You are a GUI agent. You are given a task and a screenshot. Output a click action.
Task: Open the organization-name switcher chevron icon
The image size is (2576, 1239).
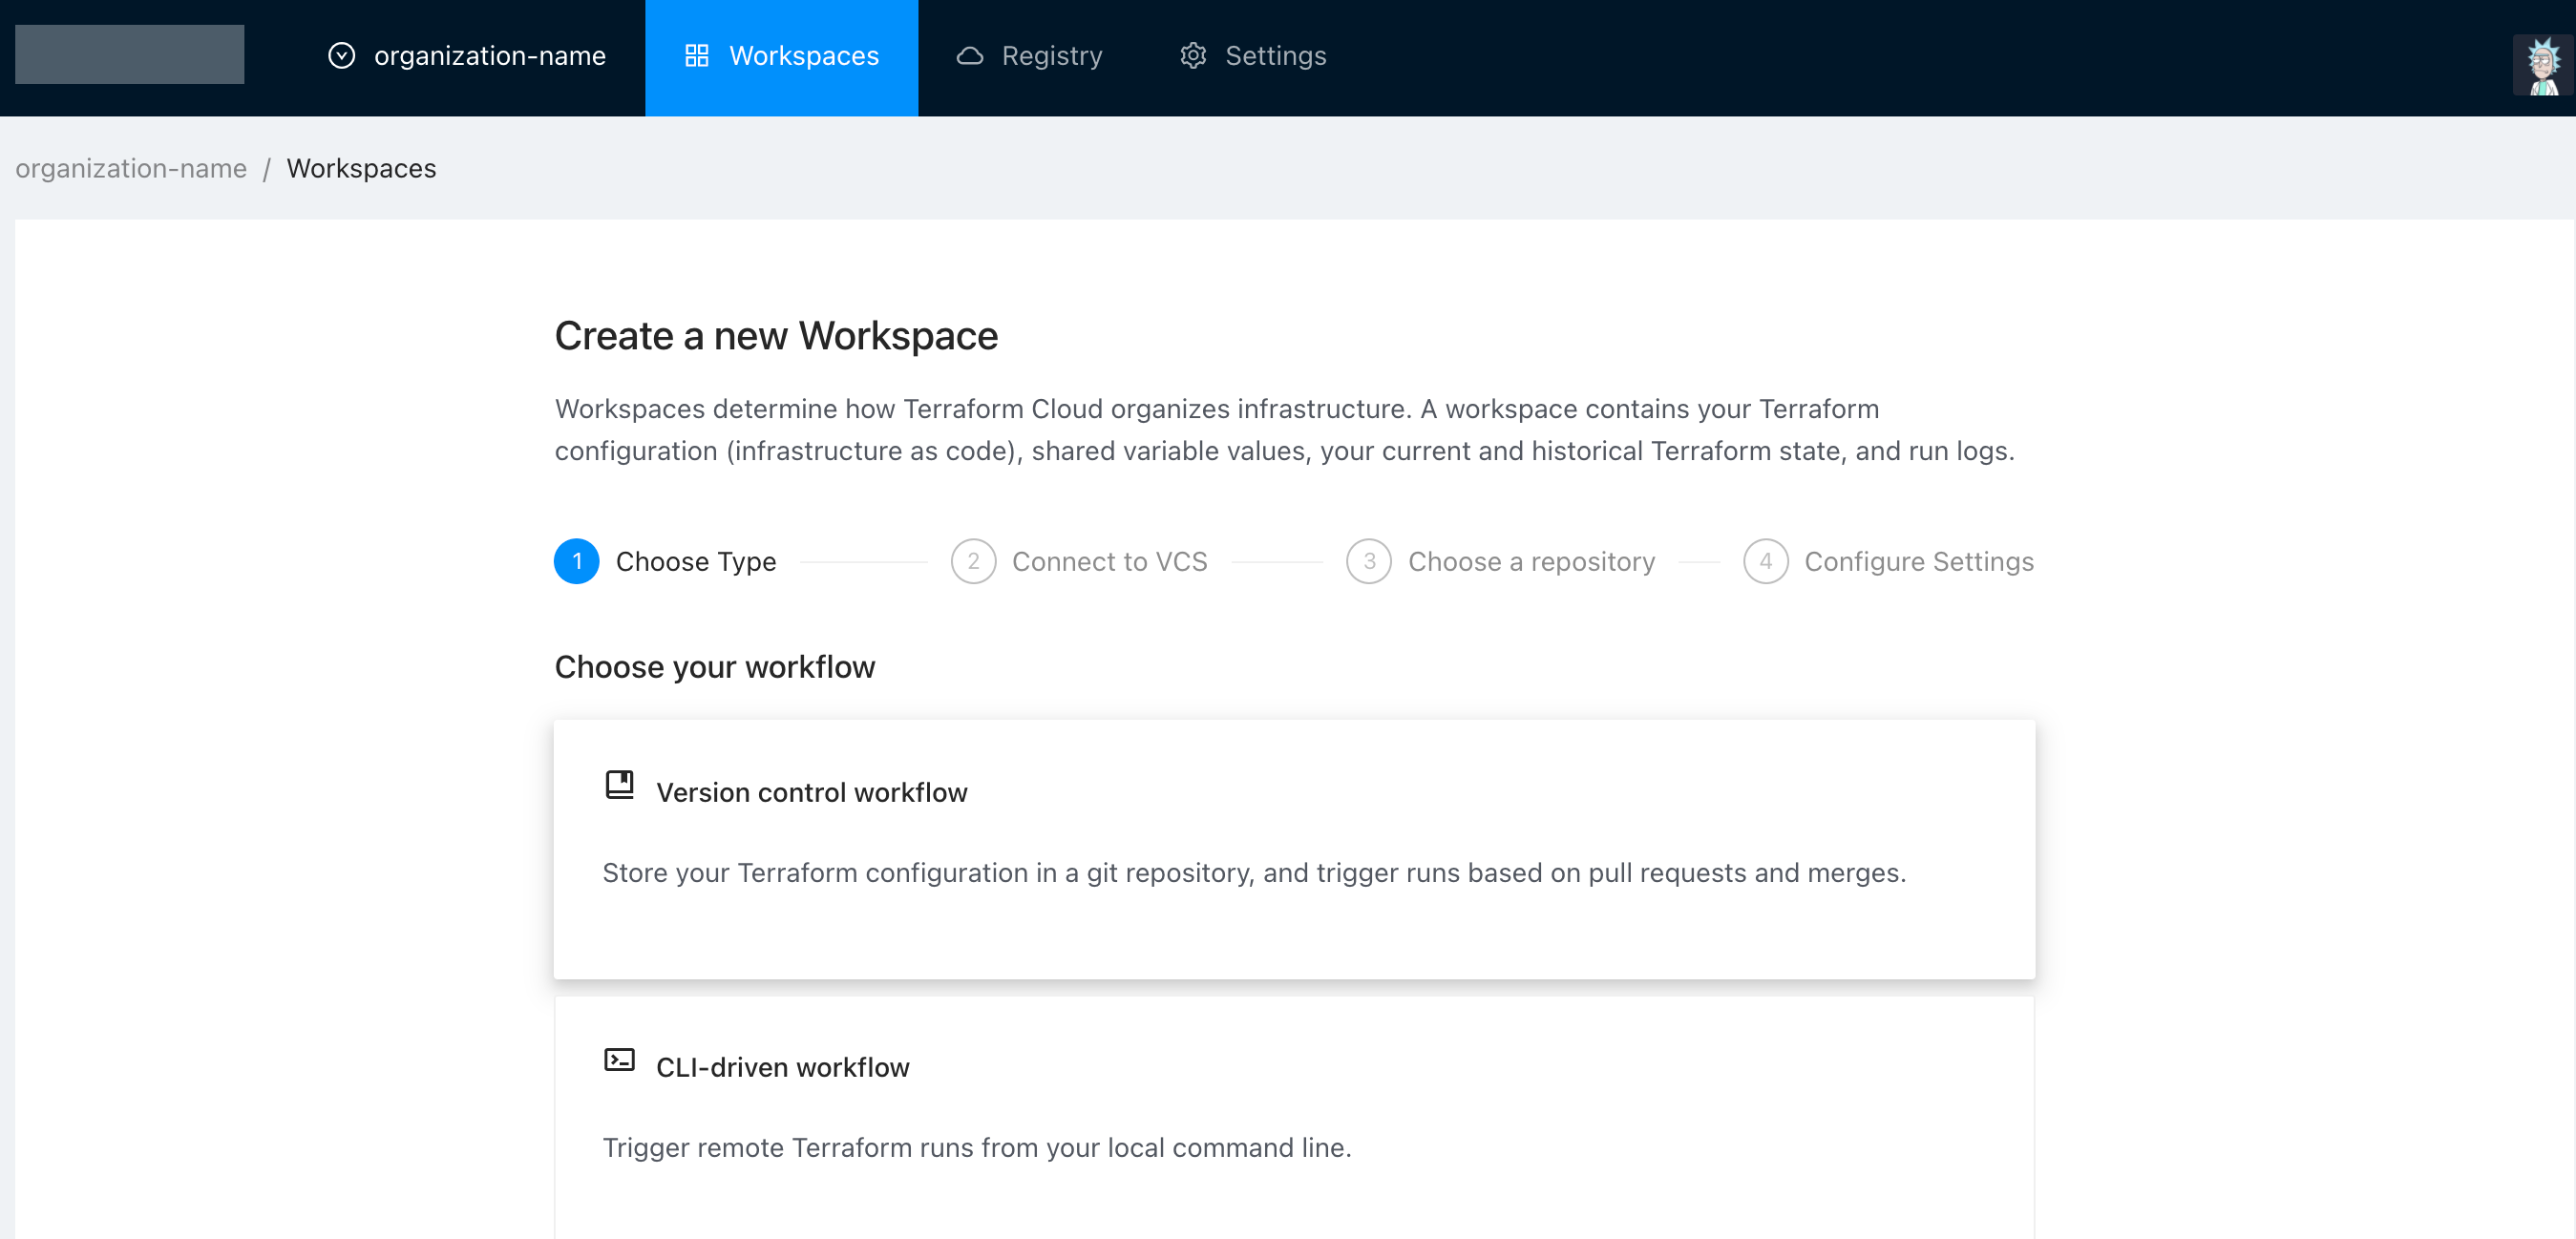click(341, 56)
